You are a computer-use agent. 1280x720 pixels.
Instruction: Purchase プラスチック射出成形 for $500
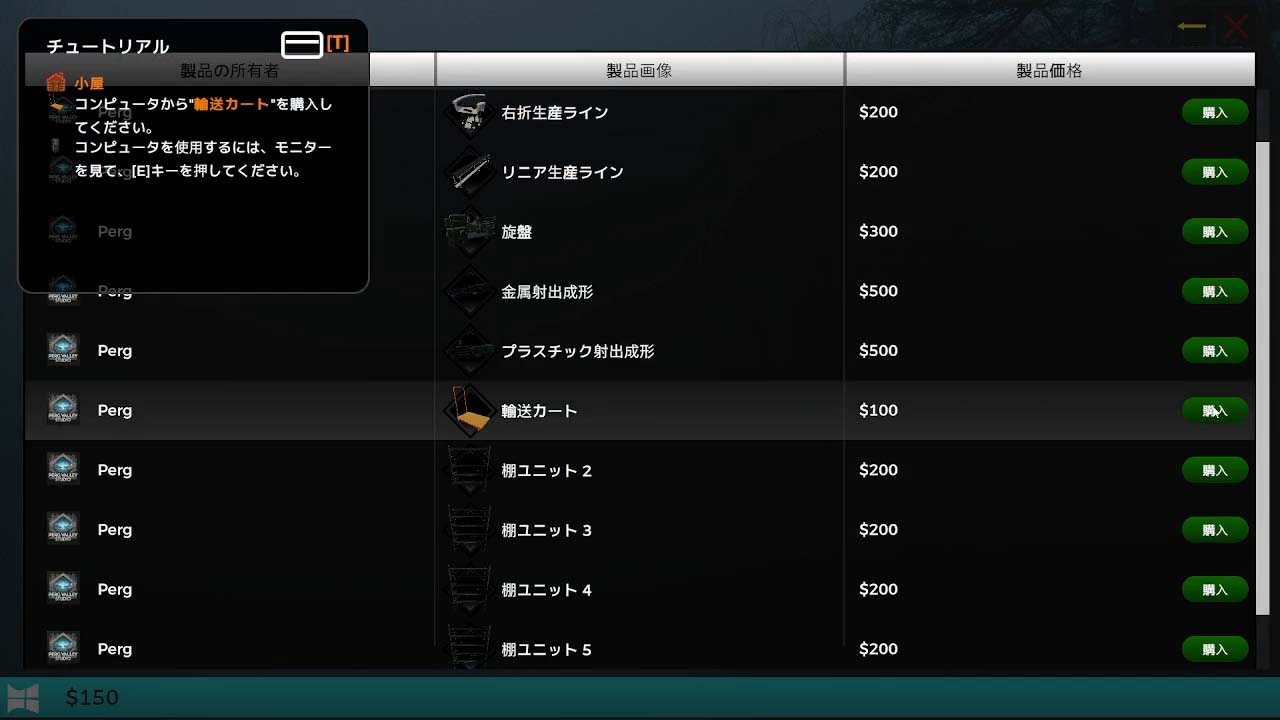click(1215, 351)
